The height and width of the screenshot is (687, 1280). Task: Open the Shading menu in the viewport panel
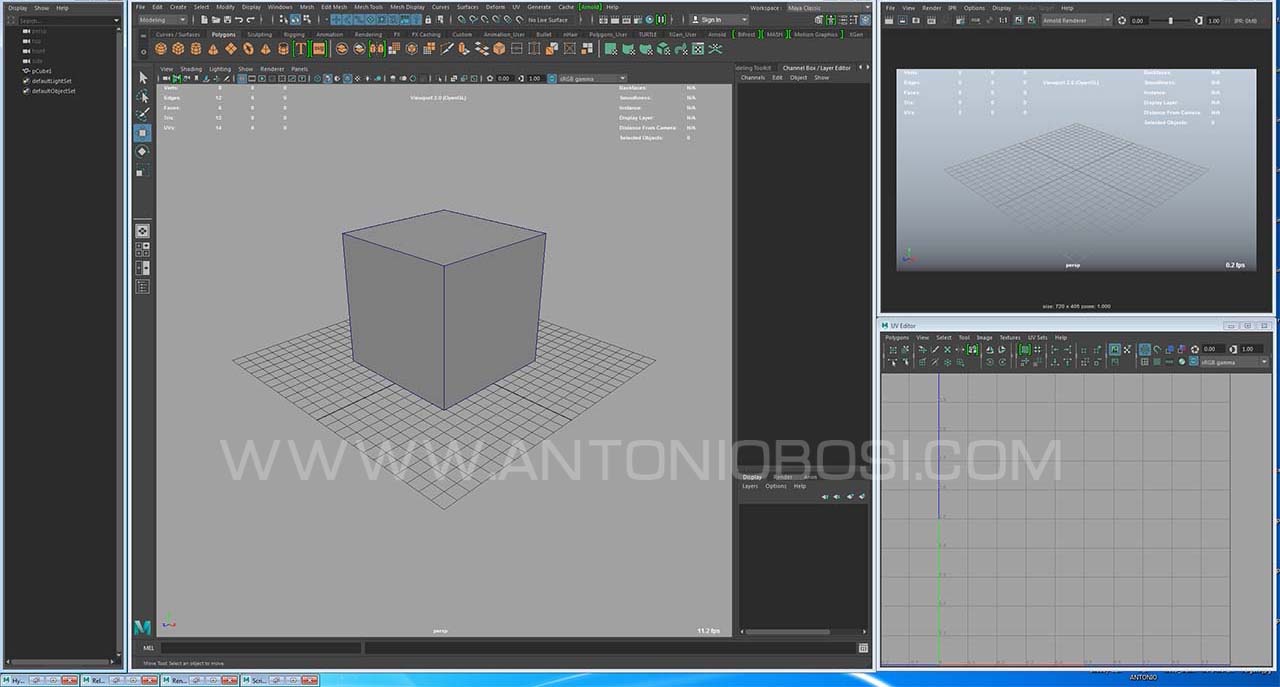click(191, 69)
